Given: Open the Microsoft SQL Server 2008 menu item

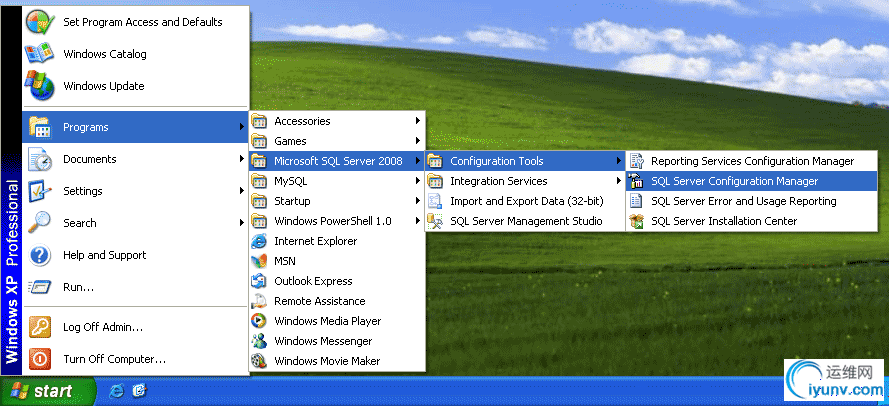Looking at the screenshot, I should [x=337, y=161].
